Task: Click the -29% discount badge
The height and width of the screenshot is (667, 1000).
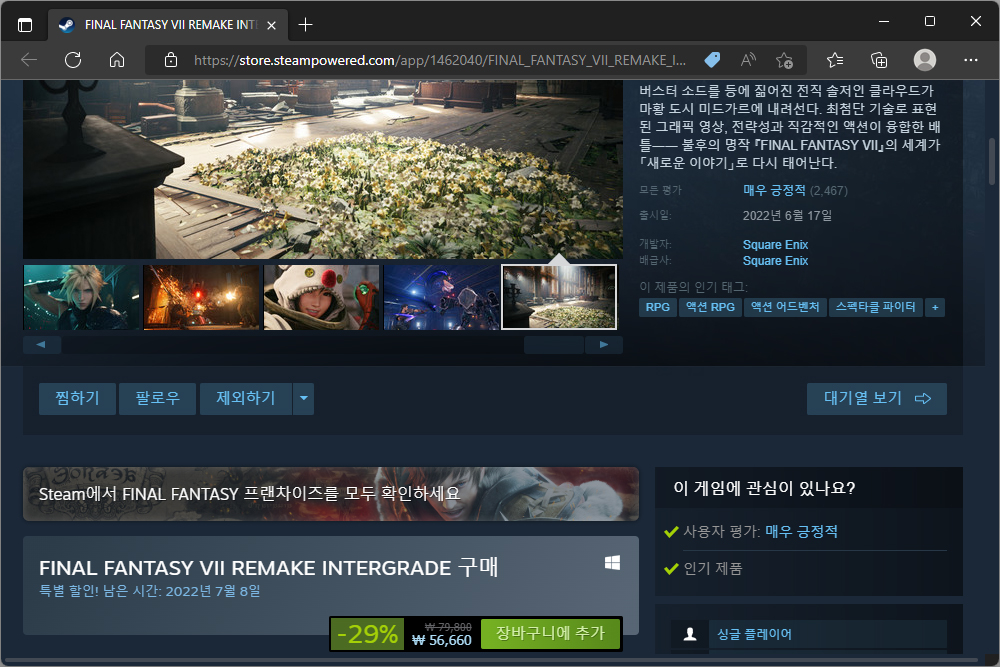Action: tap(367, 634)
